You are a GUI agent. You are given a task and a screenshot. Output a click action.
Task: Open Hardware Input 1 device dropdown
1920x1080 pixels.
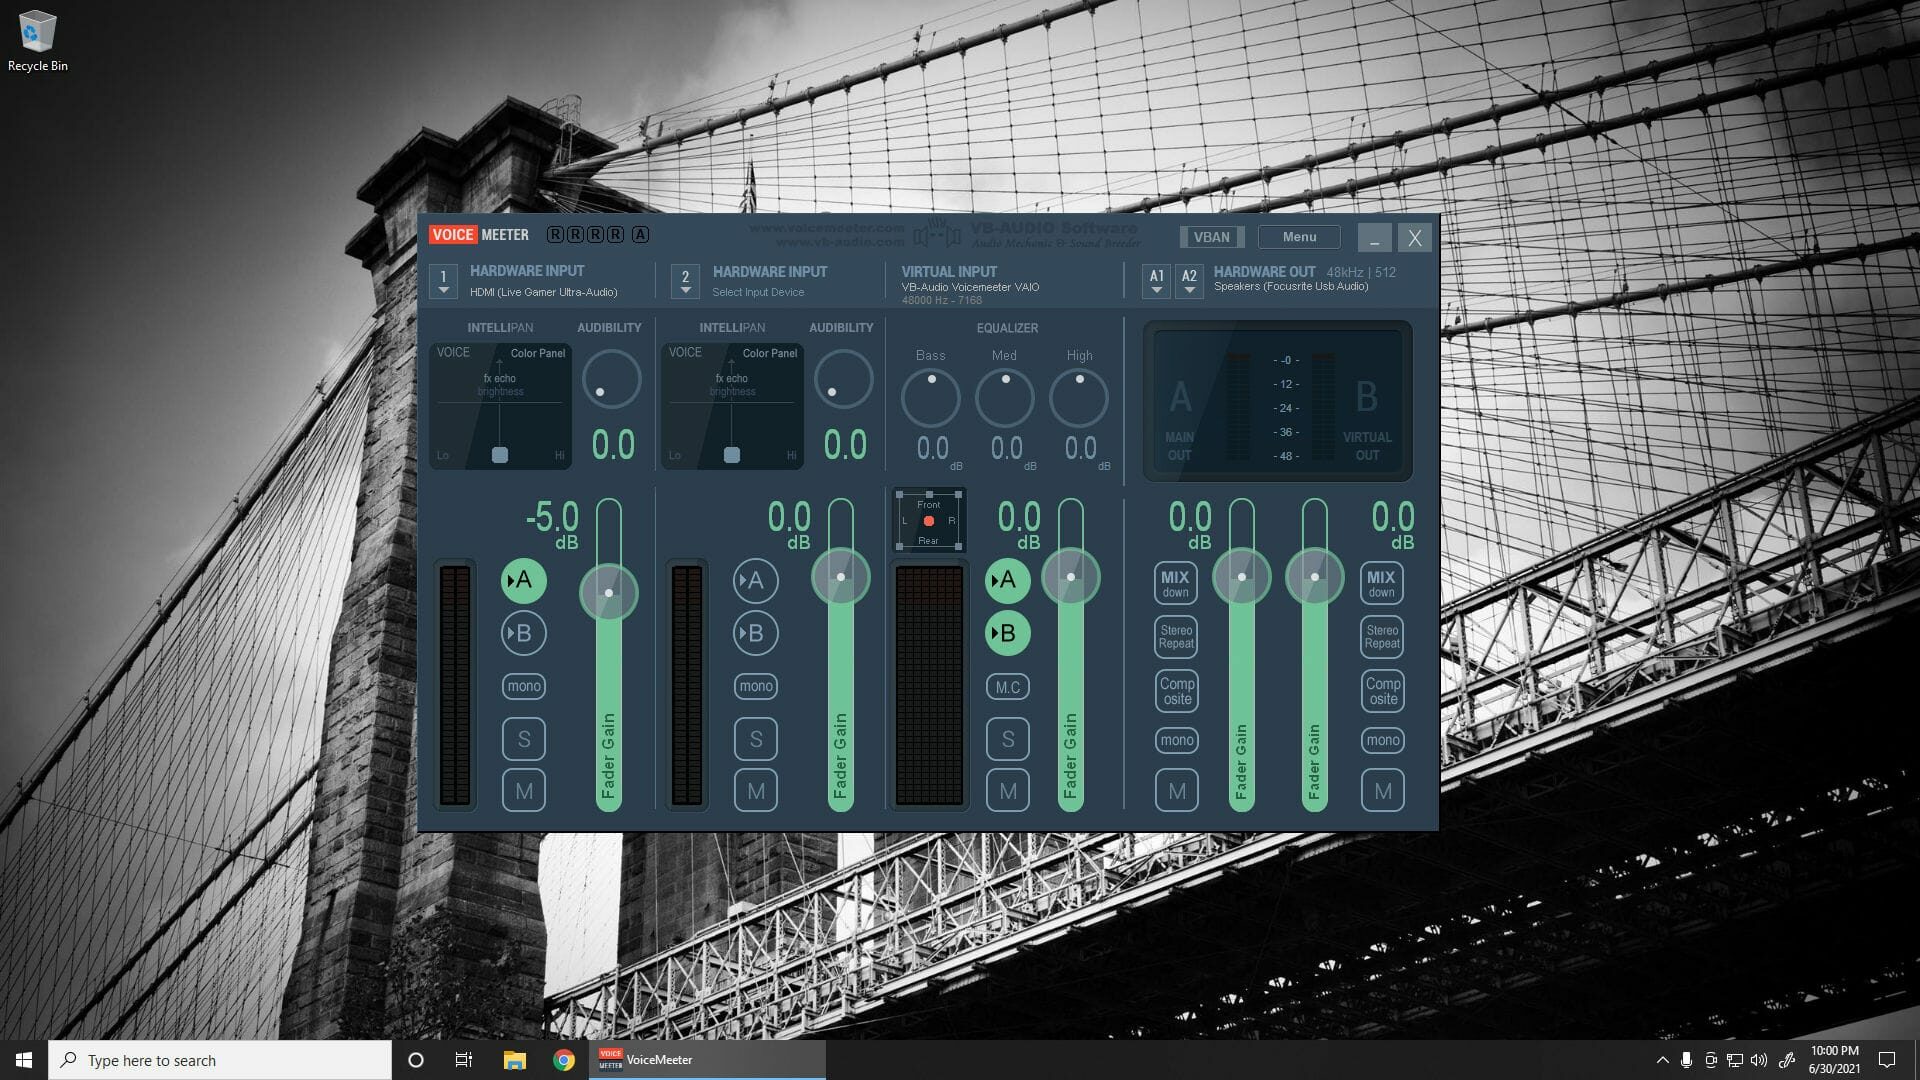443,281
